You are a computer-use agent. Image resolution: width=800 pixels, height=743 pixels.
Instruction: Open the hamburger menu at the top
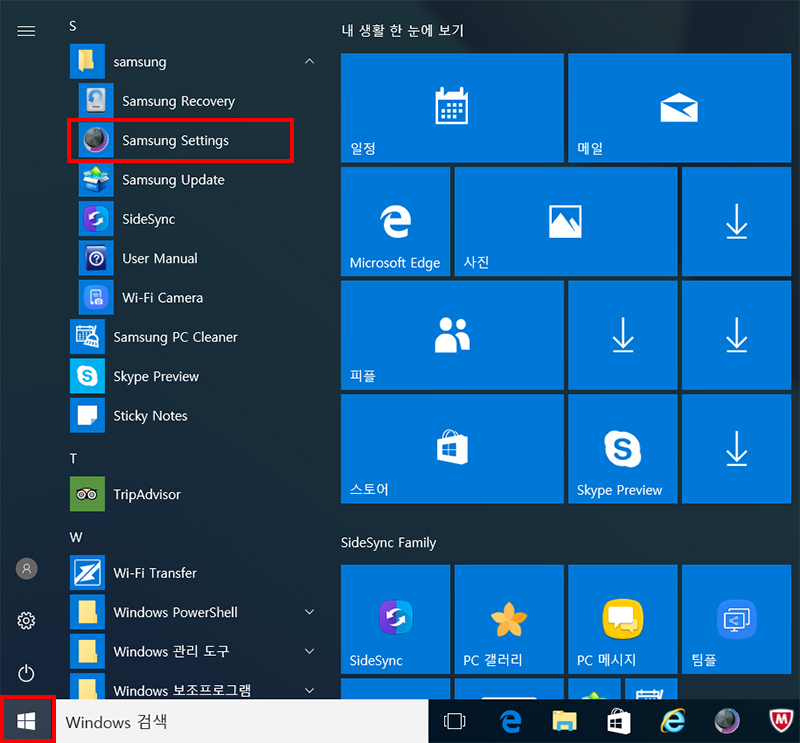click(26, 31)
